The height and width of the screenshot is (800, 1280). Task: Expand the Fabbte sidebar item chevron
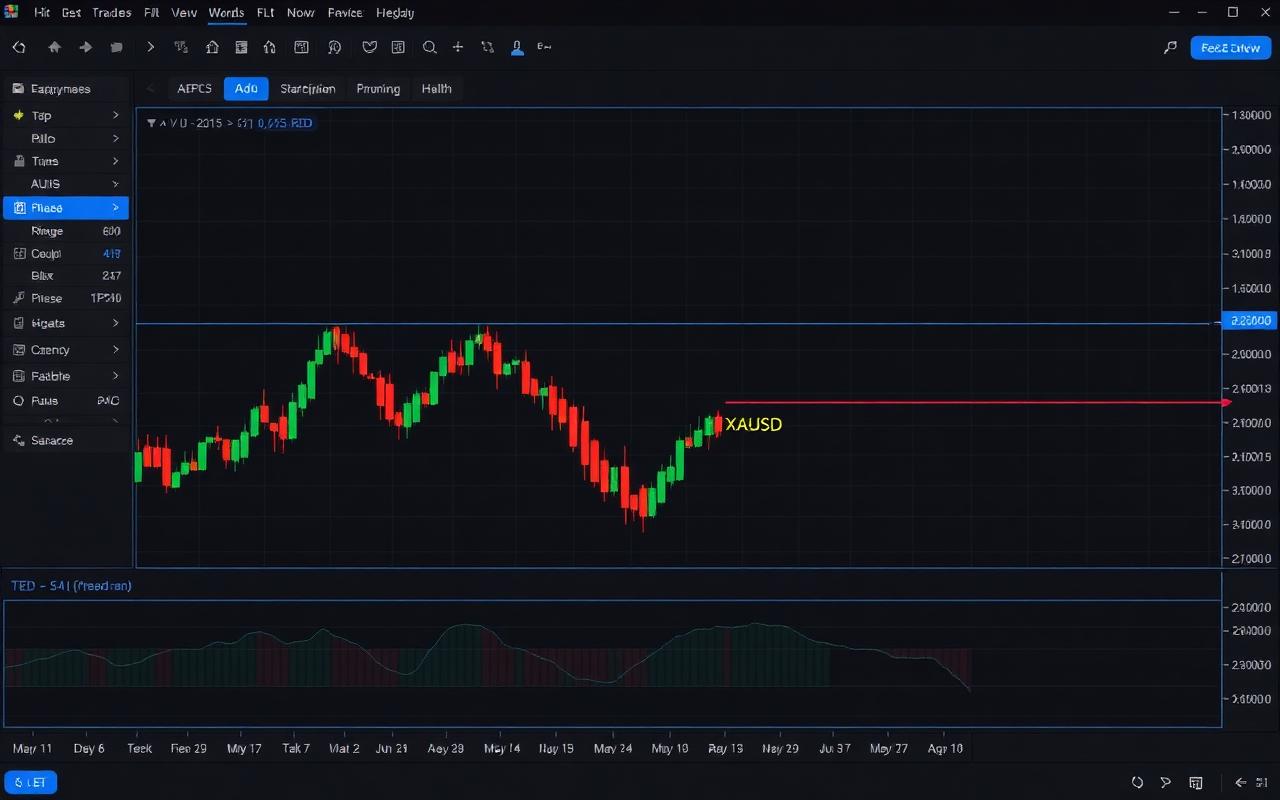[x=116, y=376]
